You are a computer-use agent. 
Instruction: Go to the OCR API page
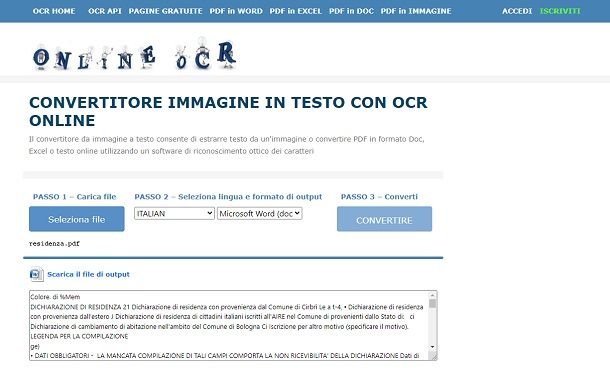pos(105,11)
